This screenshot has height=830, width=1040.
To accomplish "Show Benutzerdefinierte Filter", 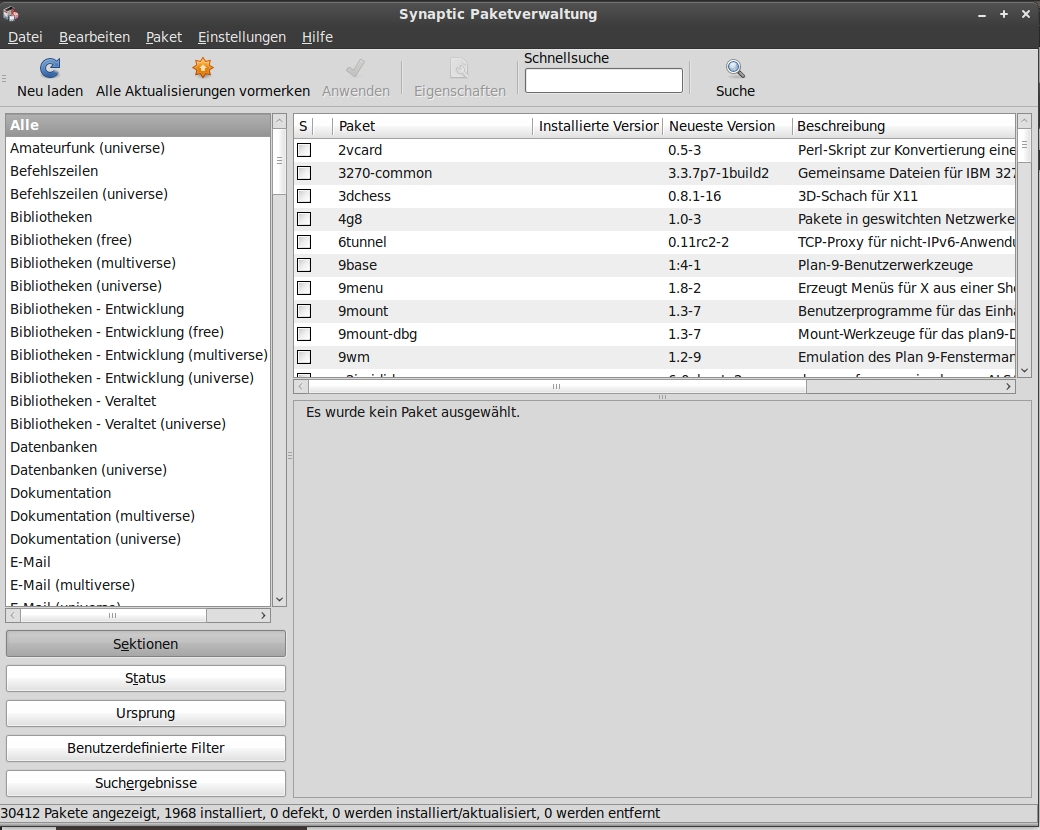I will [x=146, y=748].
